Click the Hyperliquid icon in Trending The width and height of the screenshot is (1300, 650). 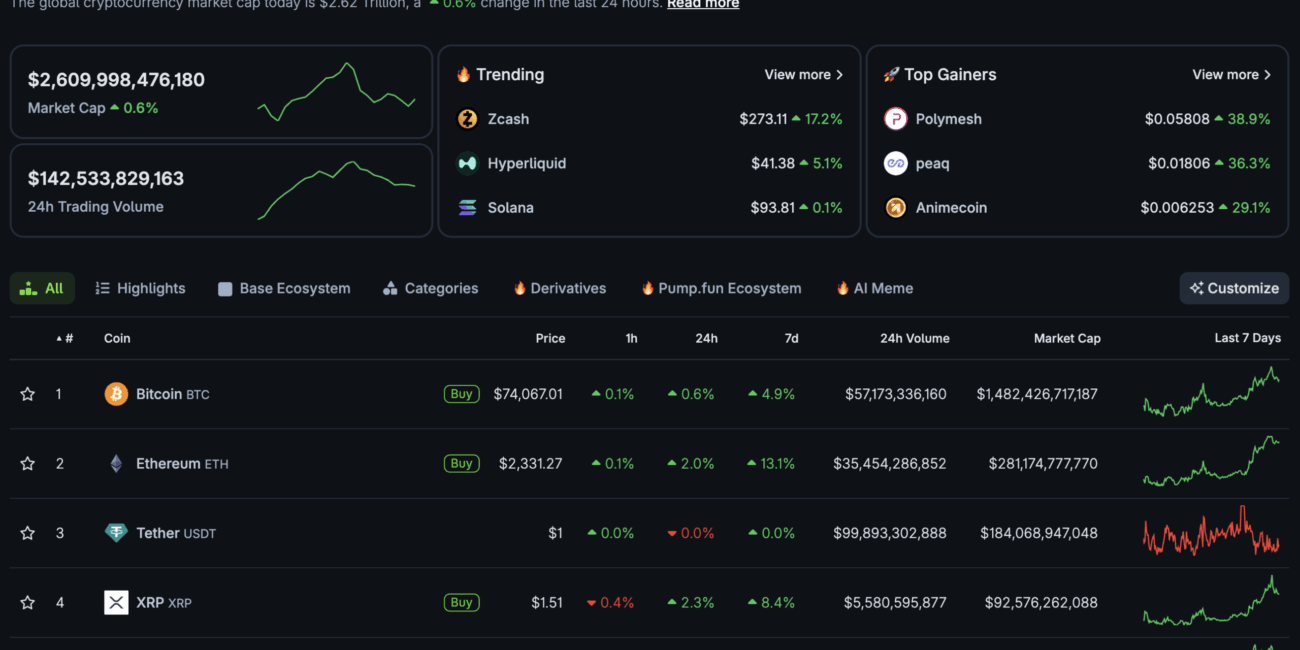(467, 163)
